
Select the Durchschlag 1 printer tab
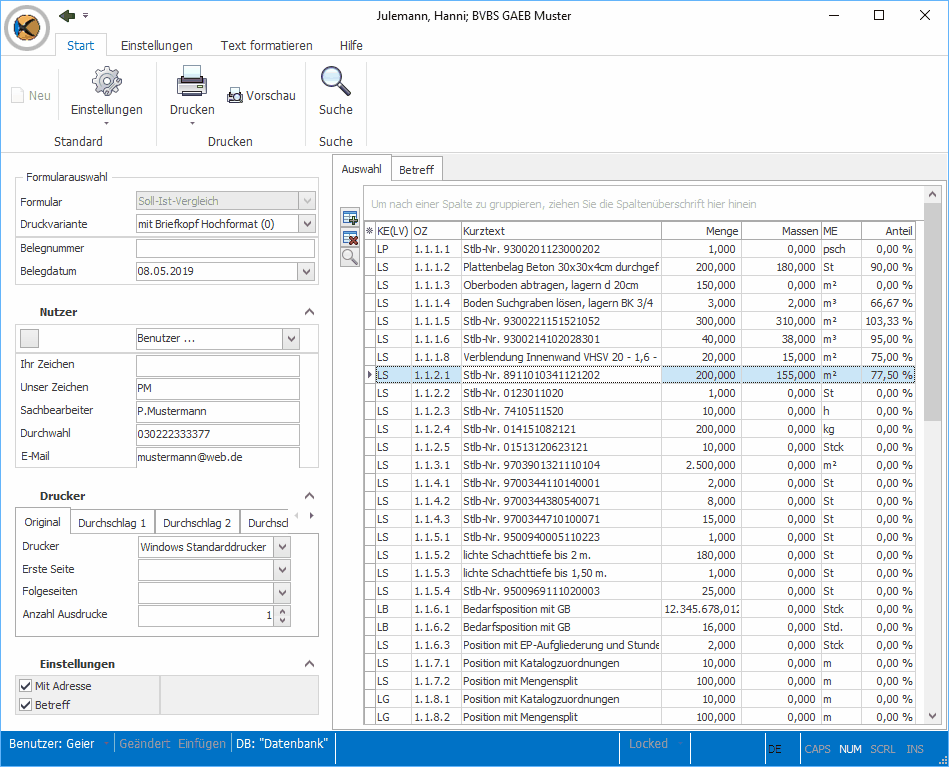point(112,523)
